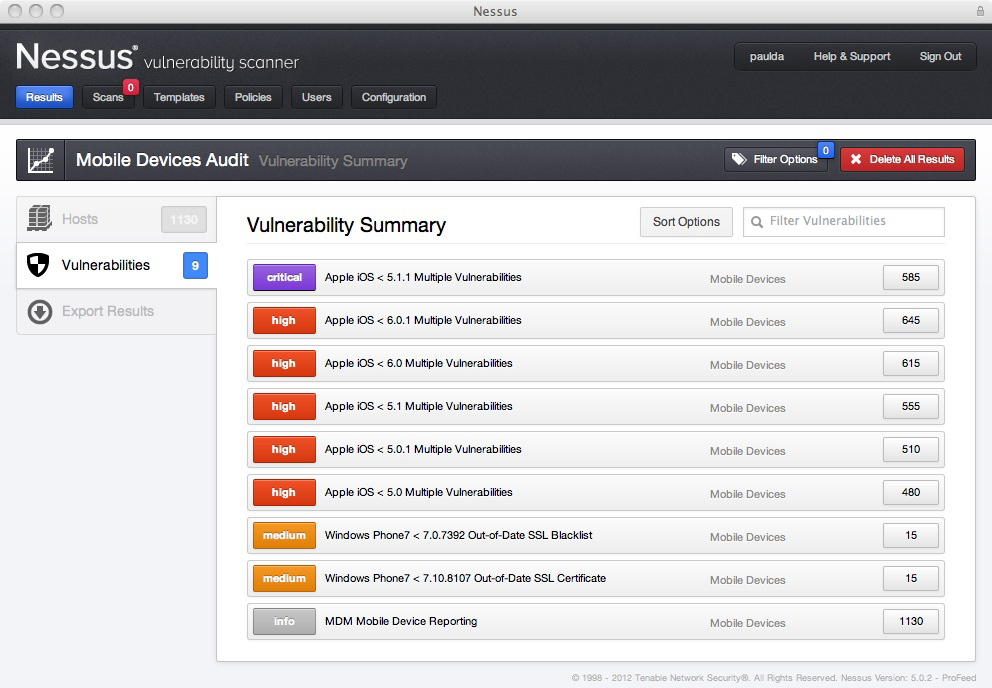
Task: Select Export Results in the sidebar
Action: (x=116, y=311)
